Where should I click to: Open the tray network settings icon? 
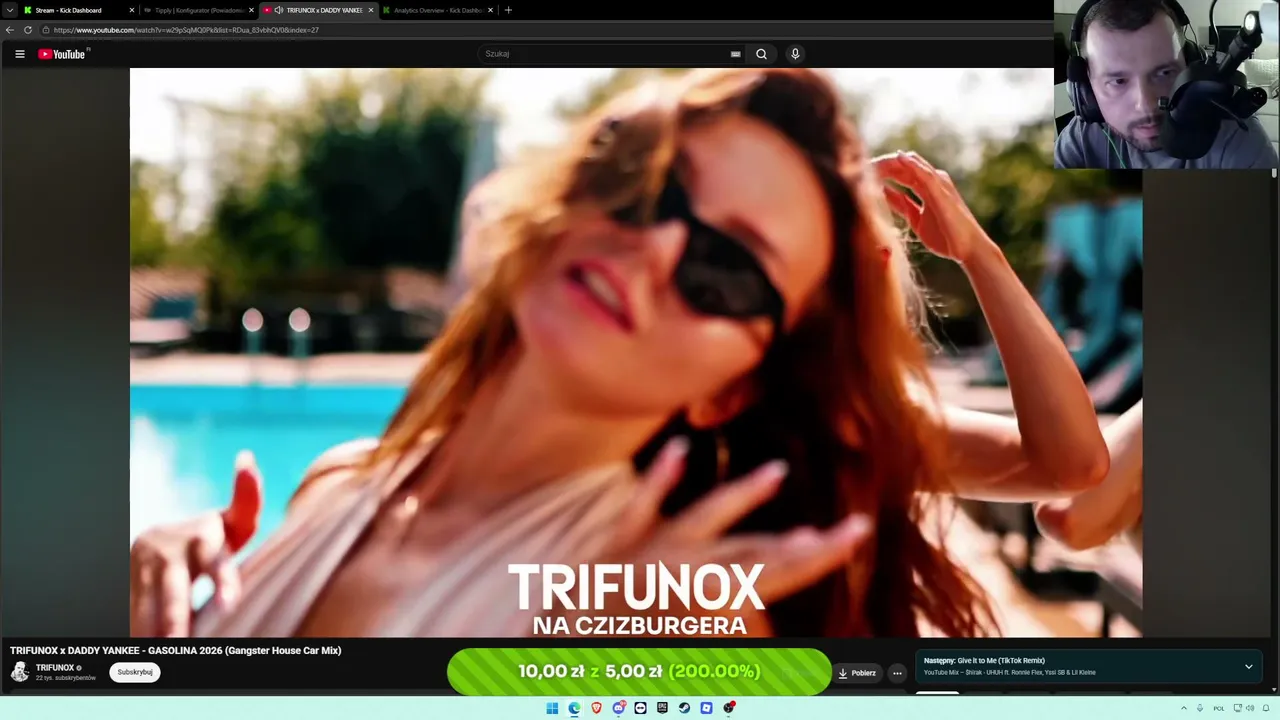[x=1238, y=708]
